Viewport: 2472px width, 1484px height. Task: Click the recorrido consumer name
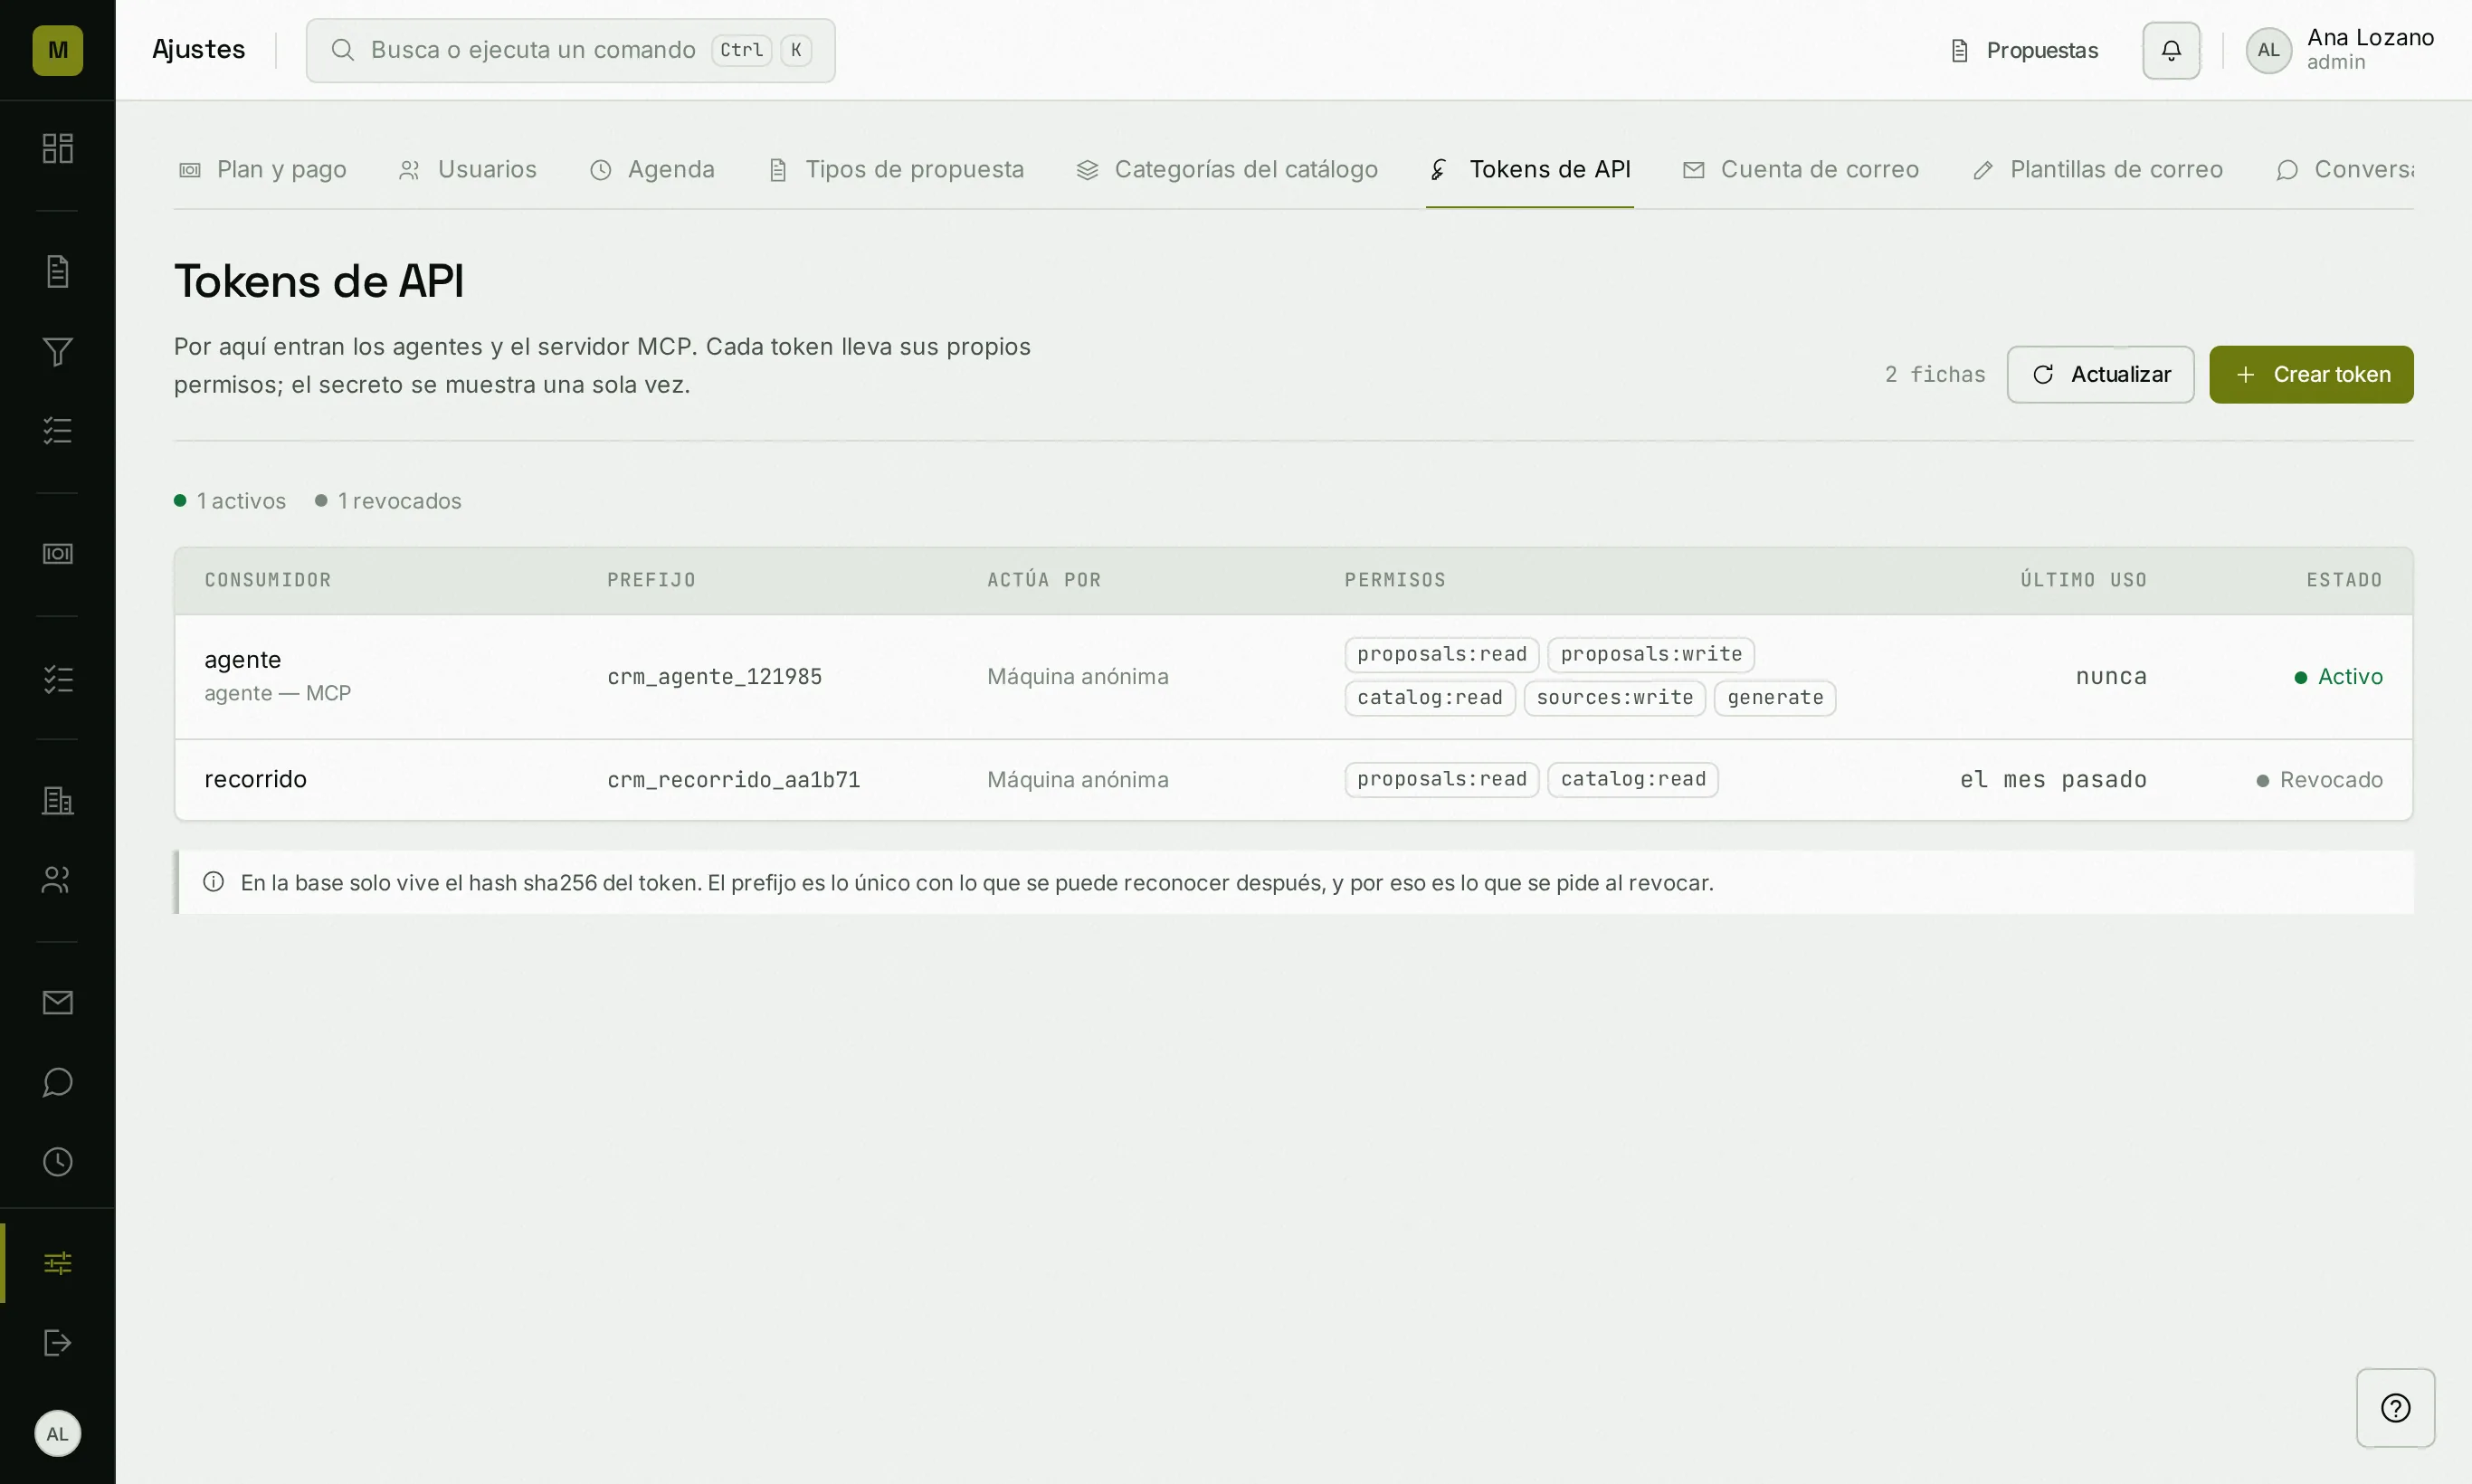[x=255, y=779]
